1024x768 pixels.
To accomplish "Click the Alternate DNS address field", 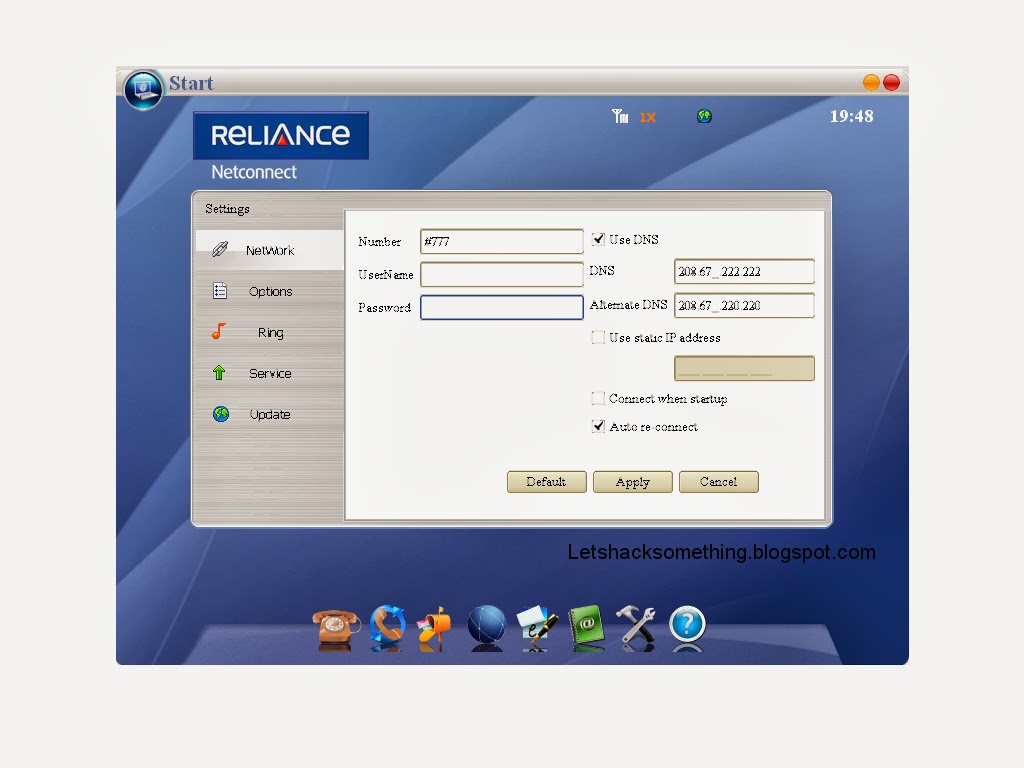I will (x=744, y=305).
